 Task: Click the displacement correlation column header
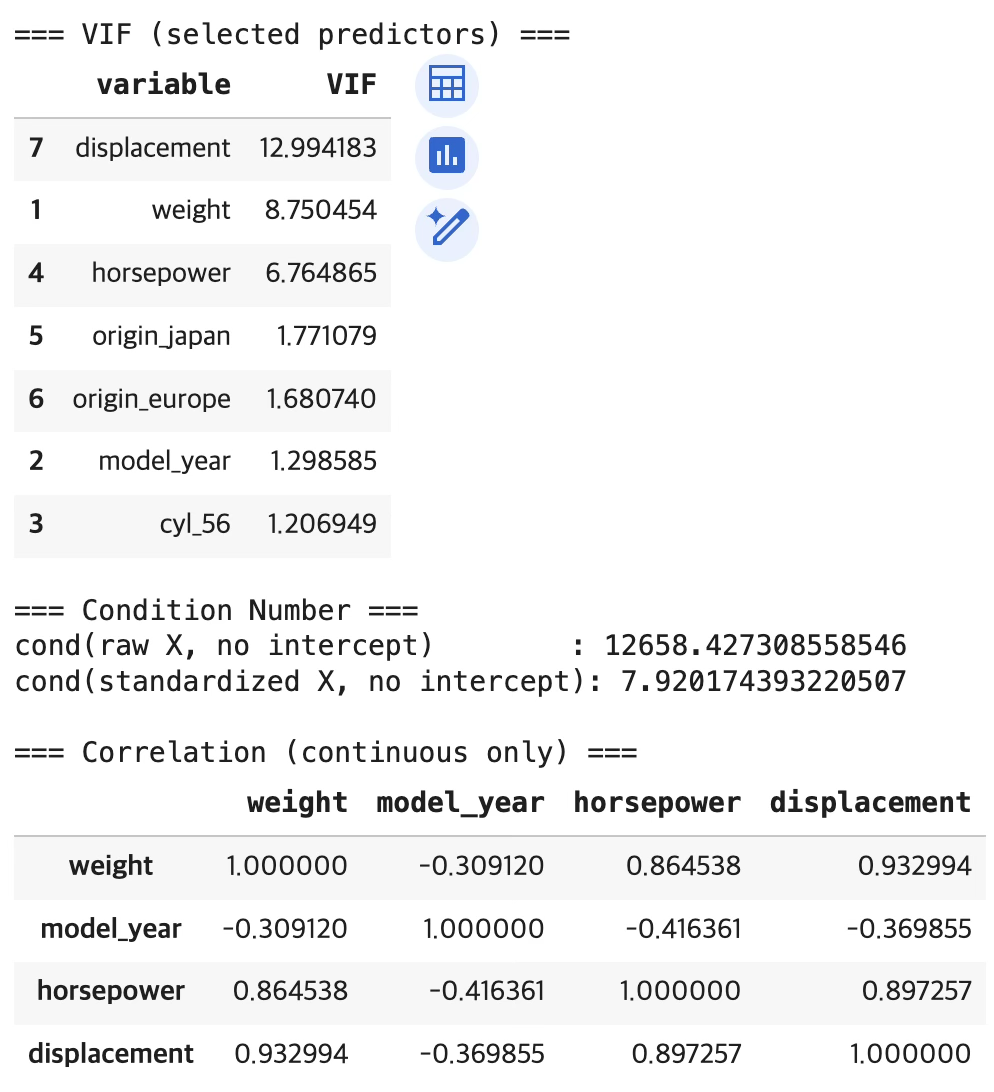[x=870, y=802]
